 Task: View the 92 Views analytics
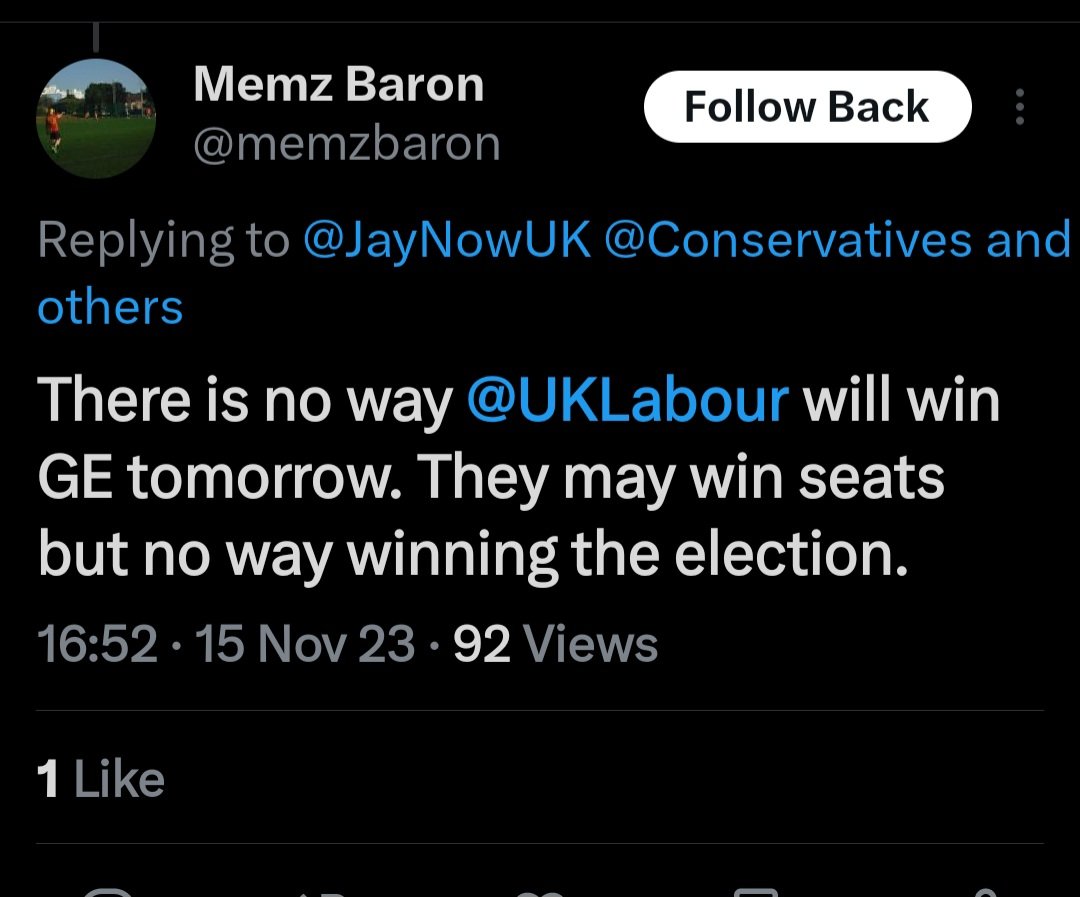click(556, 645)
